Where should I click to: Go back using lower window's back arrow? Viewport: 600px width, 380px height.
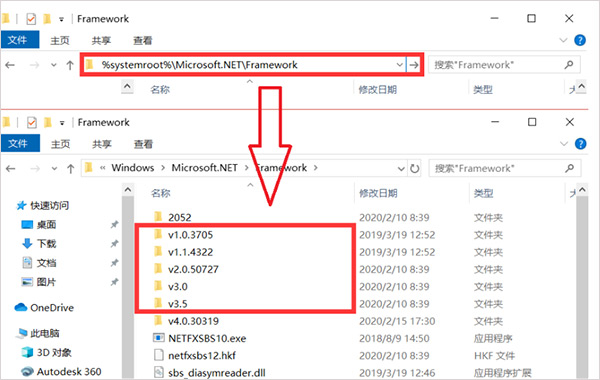(x=11, y=168)
